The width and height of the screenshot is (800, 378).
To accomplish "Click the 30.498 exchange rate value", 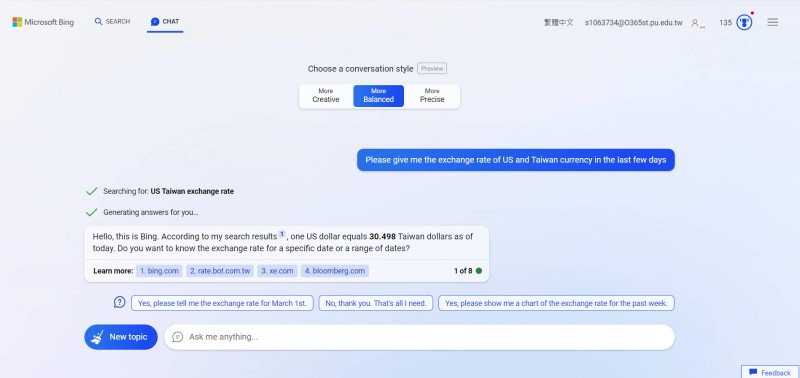I will pyautogui.click(x=383, y=236).
